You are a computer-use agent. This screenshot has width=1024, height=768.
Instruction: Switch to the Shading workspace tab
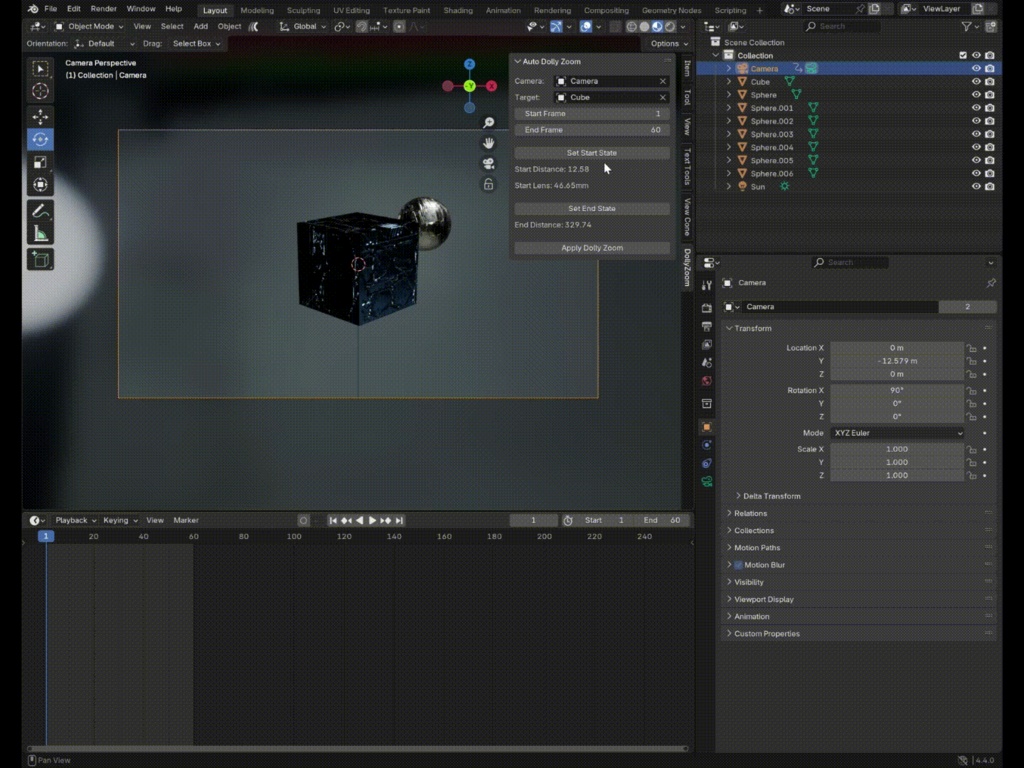tap(458, 10)
